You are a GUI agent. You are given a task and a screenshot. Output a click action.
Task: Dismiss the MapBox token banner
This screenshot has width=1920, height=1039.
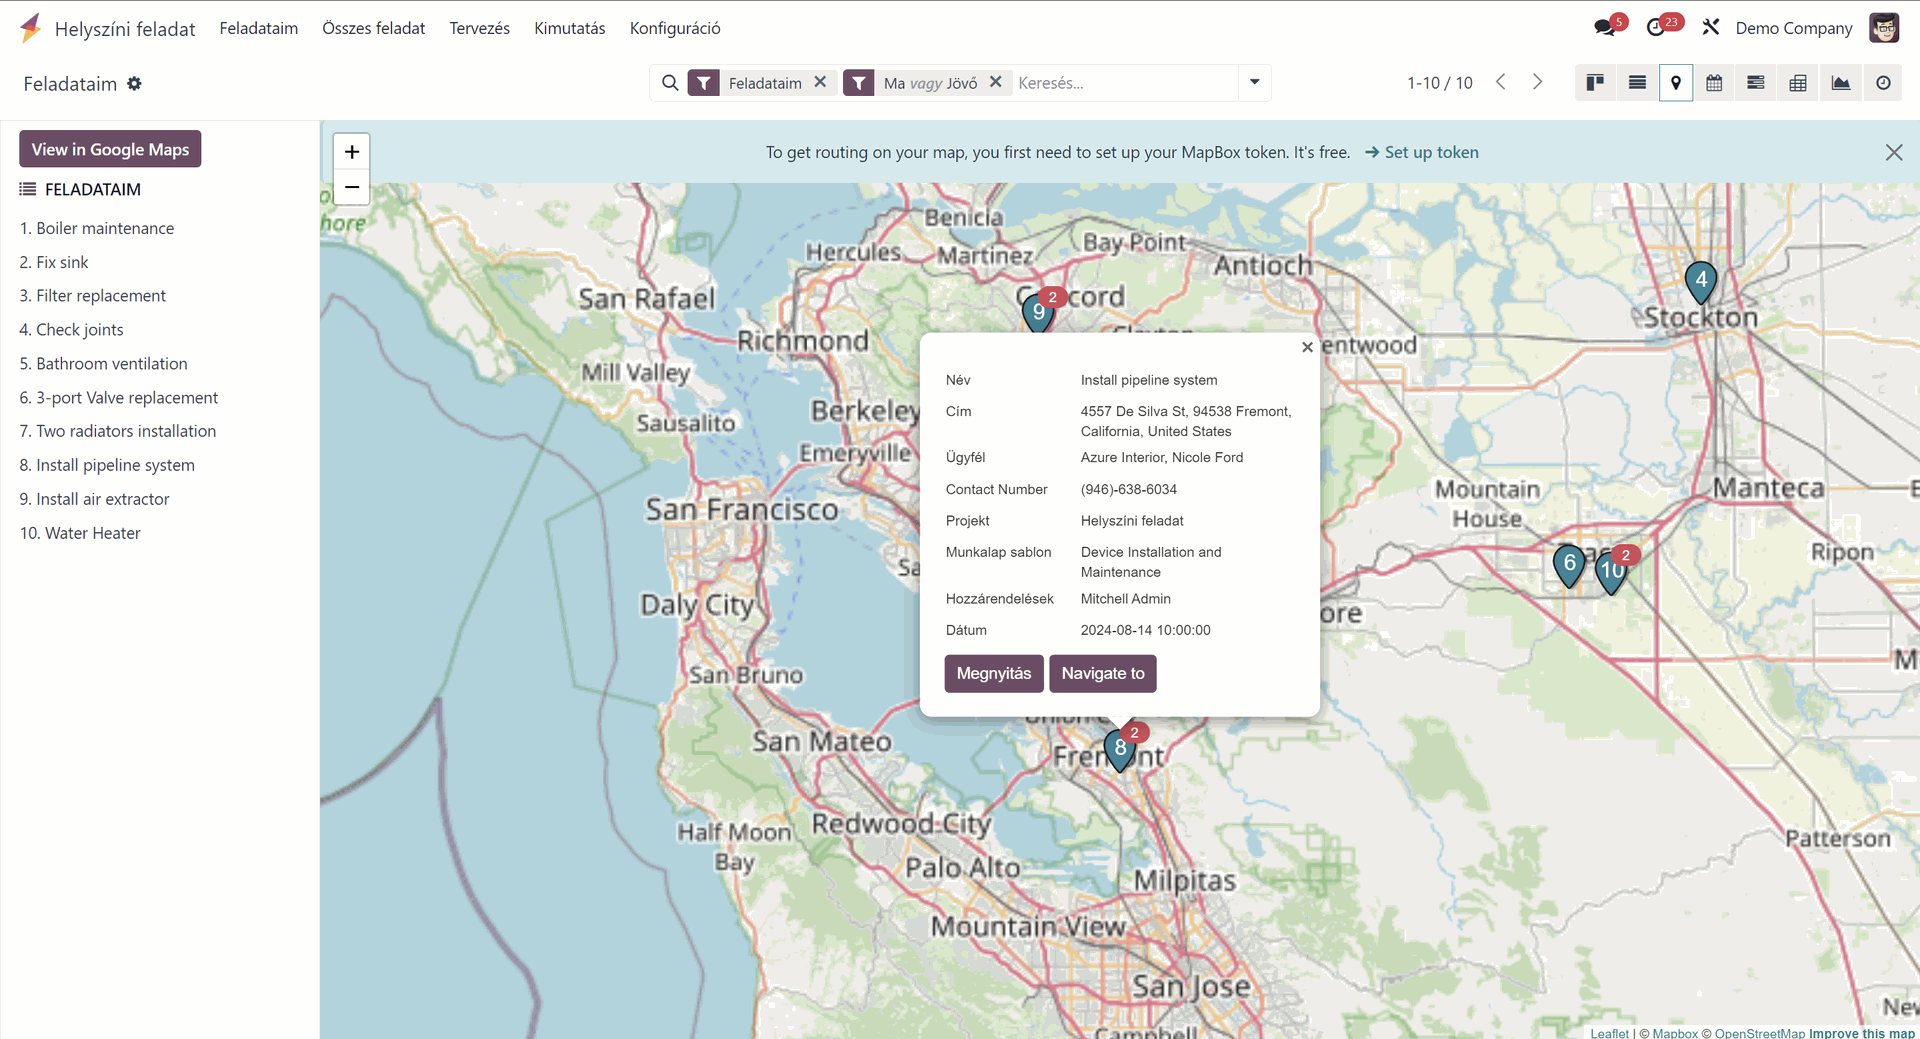pos(1894,152)
